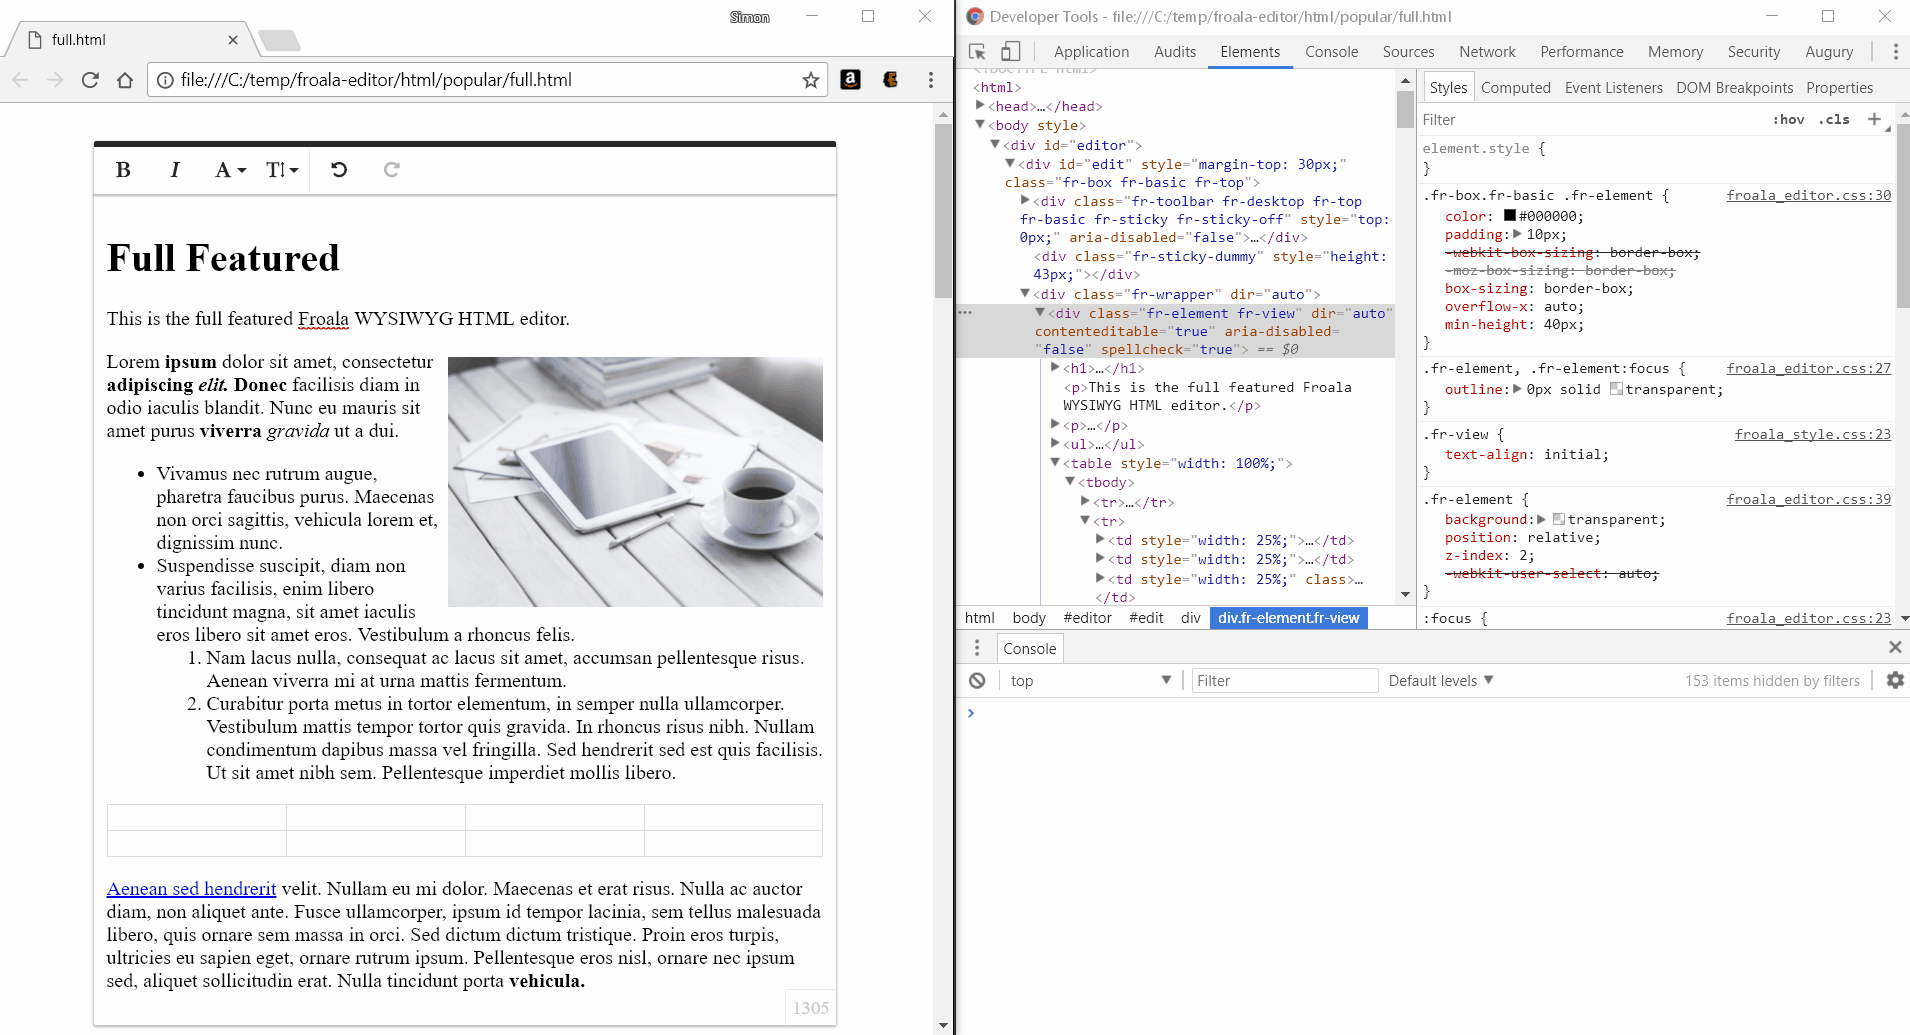Open the font size dropdown in editor toolbar
Image resolution: width=1910 pixels, height=1035 pixels.
(282, 170)
